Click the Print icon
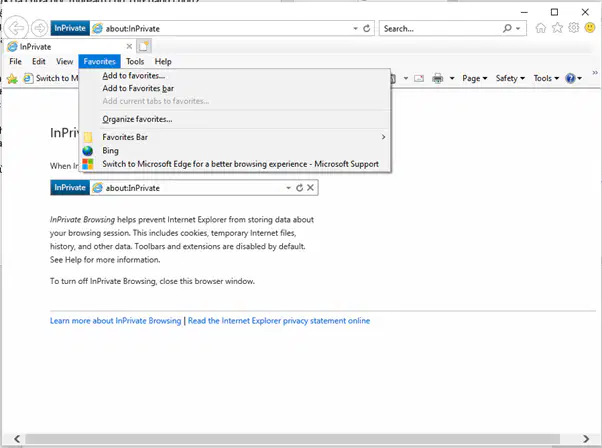602x448 pixels. click(438, 78)
